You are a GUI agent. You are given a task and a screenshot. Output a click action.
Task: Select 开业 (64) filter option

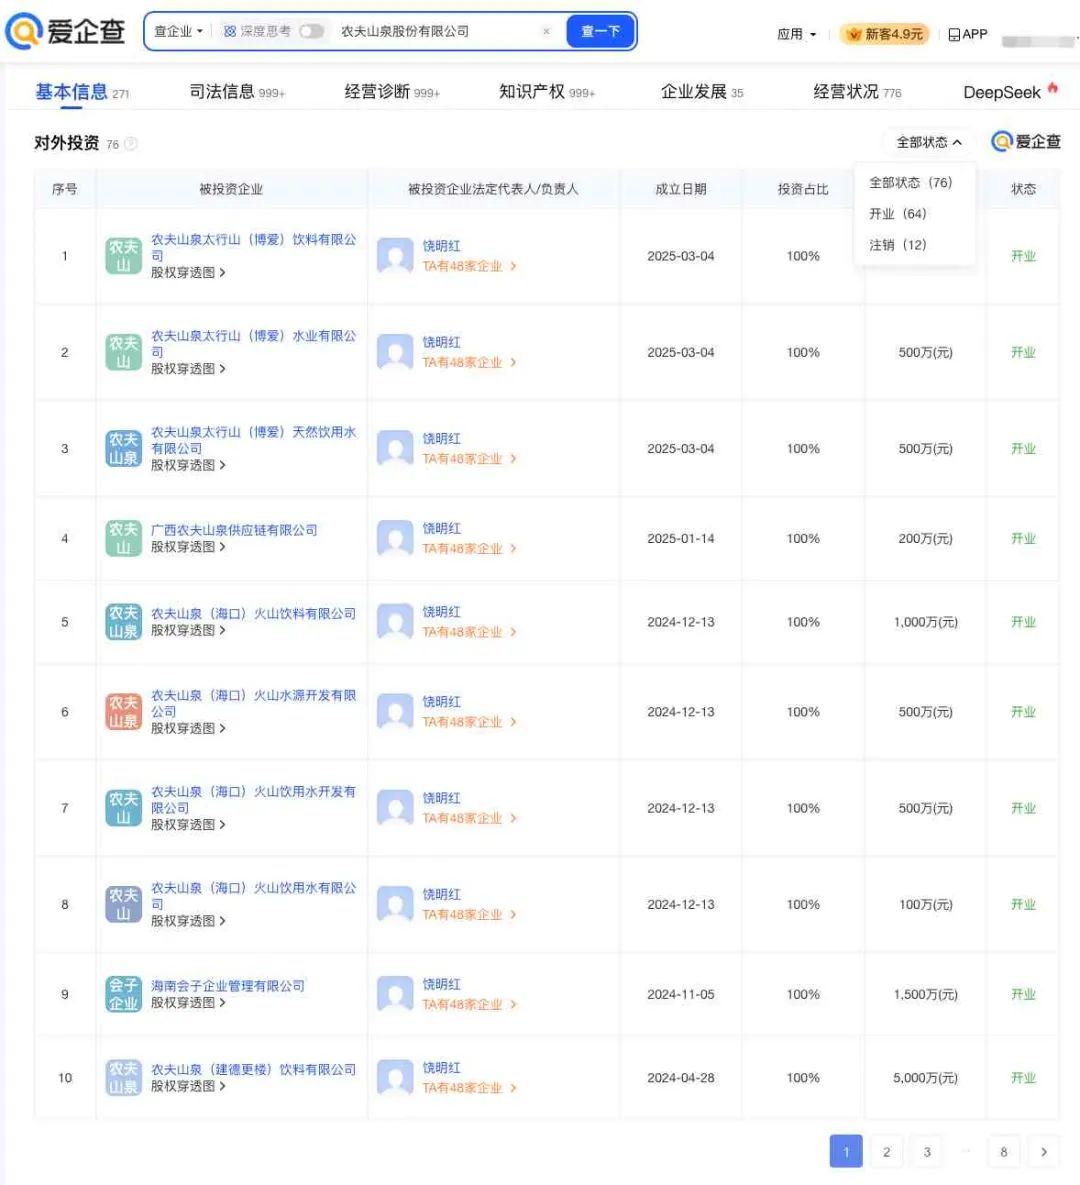[897, 214]
